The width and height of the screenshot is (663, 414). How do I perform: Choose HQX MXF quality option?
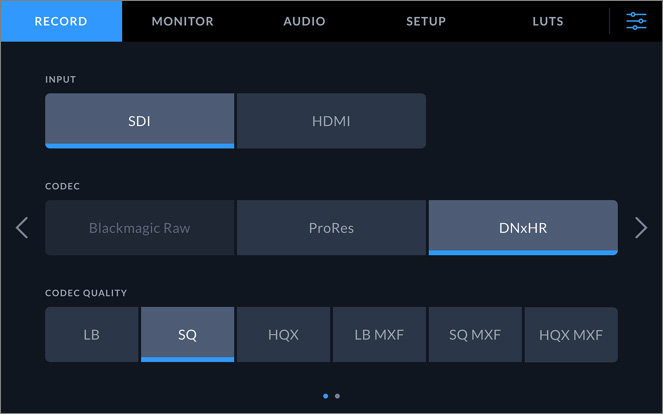pos(571,335)
